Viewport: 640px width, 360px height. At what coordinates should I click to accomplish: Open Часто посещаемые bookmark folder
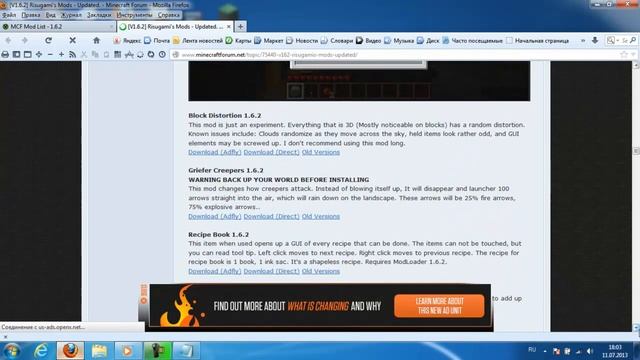point(473,41)
